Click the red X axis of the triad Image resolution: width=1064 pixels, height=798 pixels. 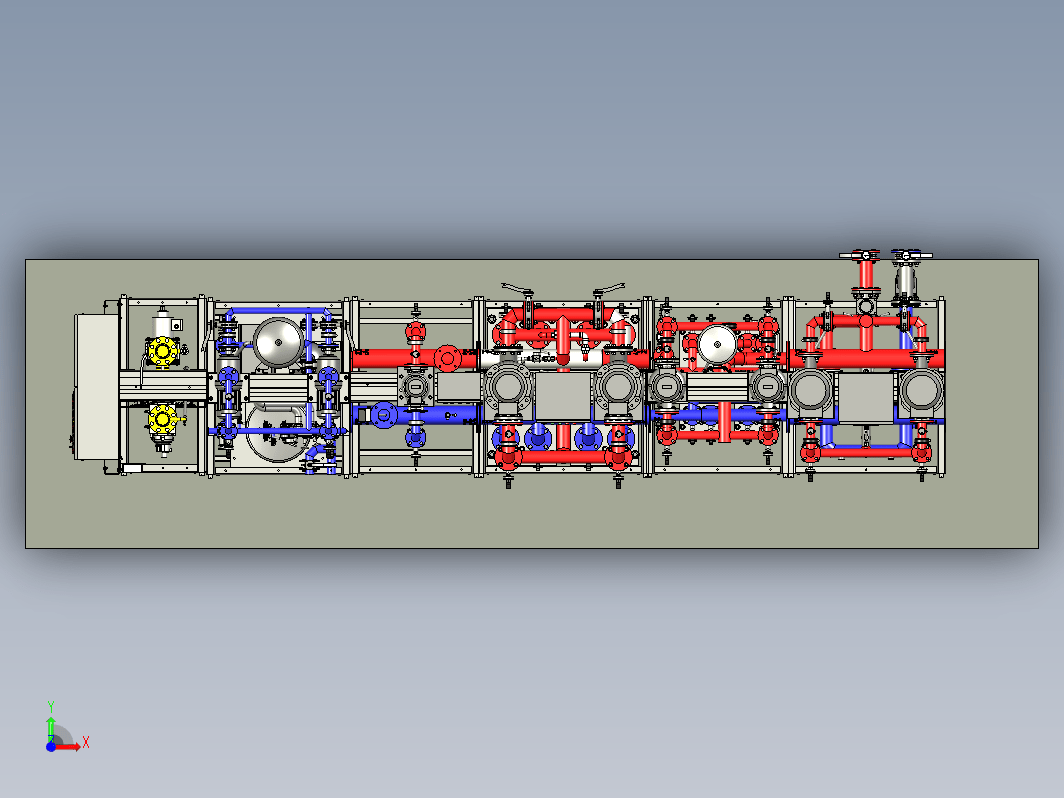coord(68,747)
